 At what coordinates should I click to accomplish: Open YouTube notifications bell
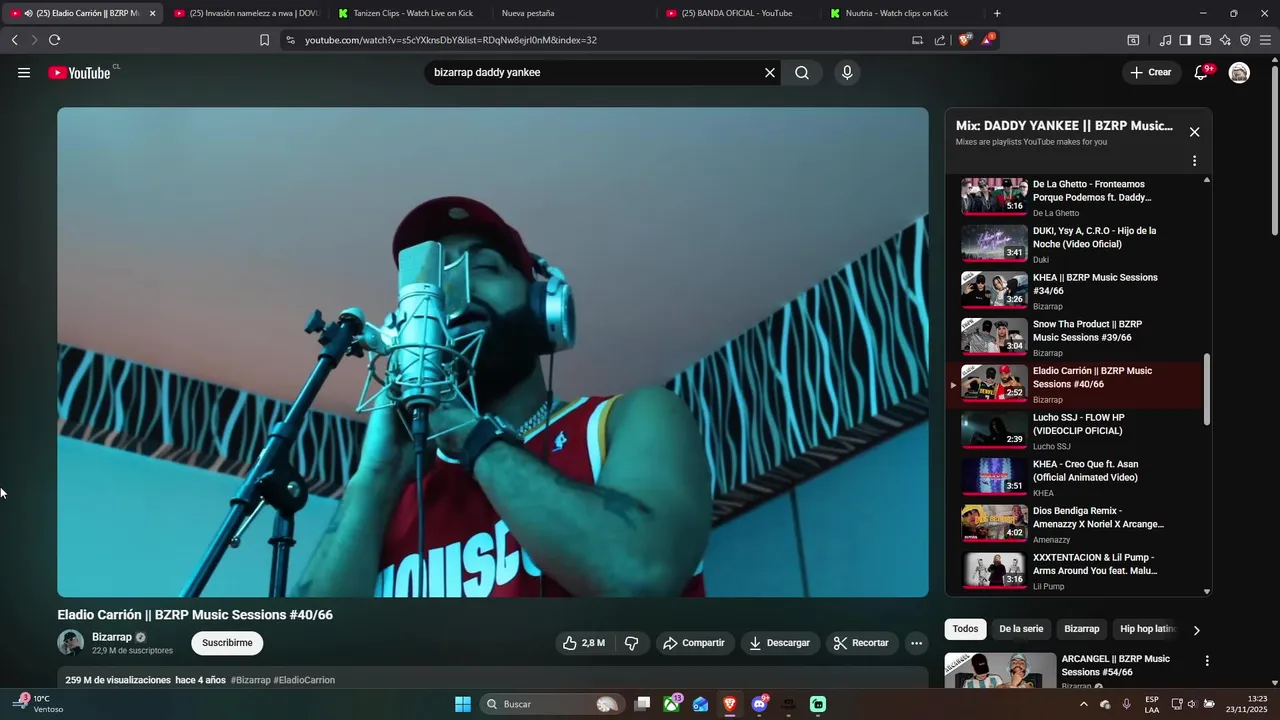1202,73
